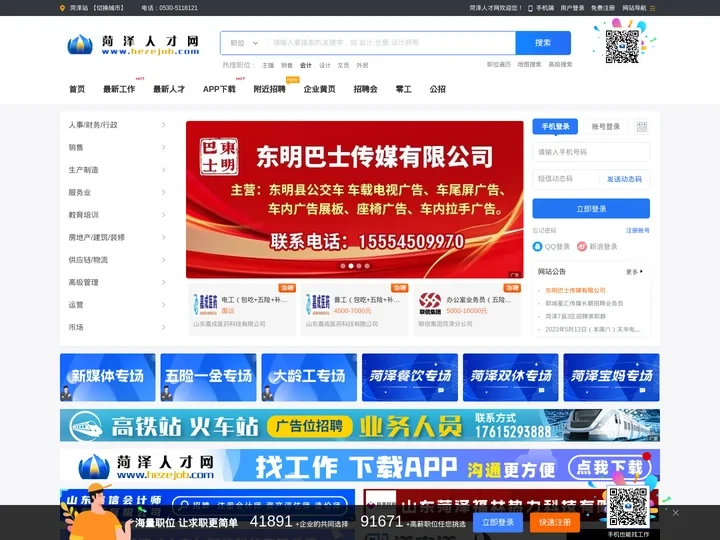Expand the 高级管理 category arrow
Viewport: 720px width, 540px height.
click(163, 282)
